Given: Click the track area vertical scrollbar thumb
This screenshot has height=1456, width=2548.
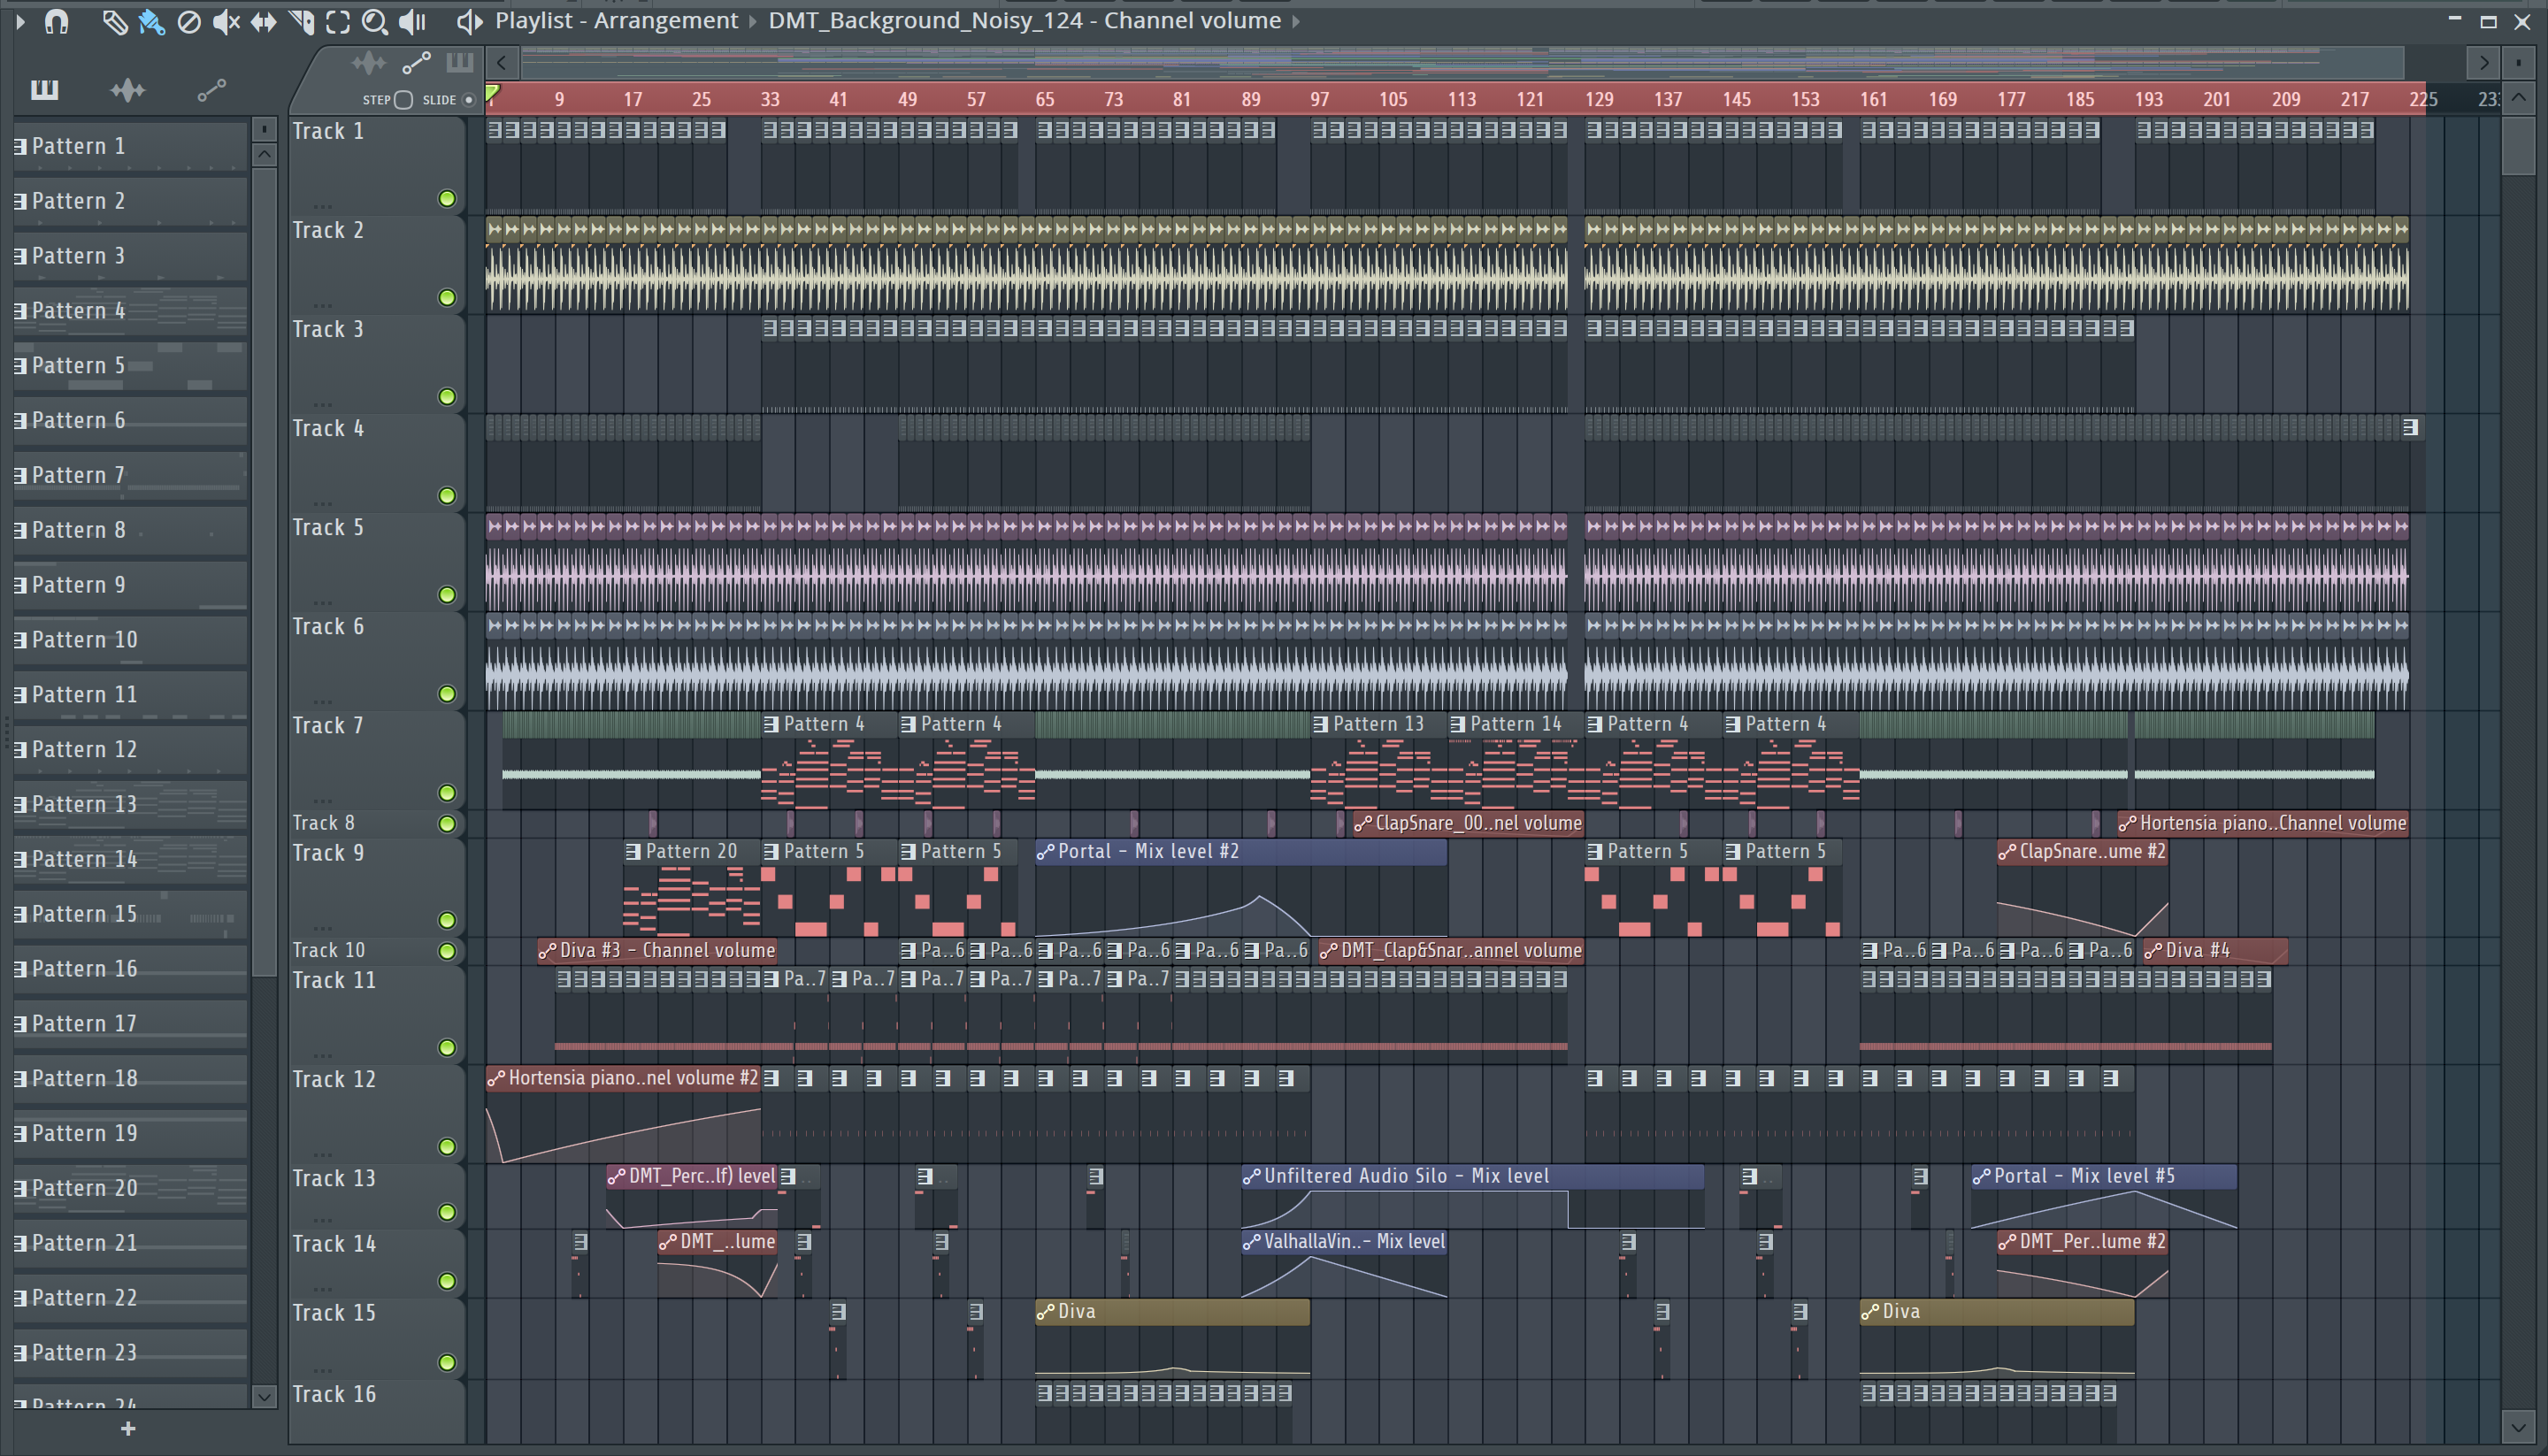Looking at the screenshot, I should click(2519, 145).
